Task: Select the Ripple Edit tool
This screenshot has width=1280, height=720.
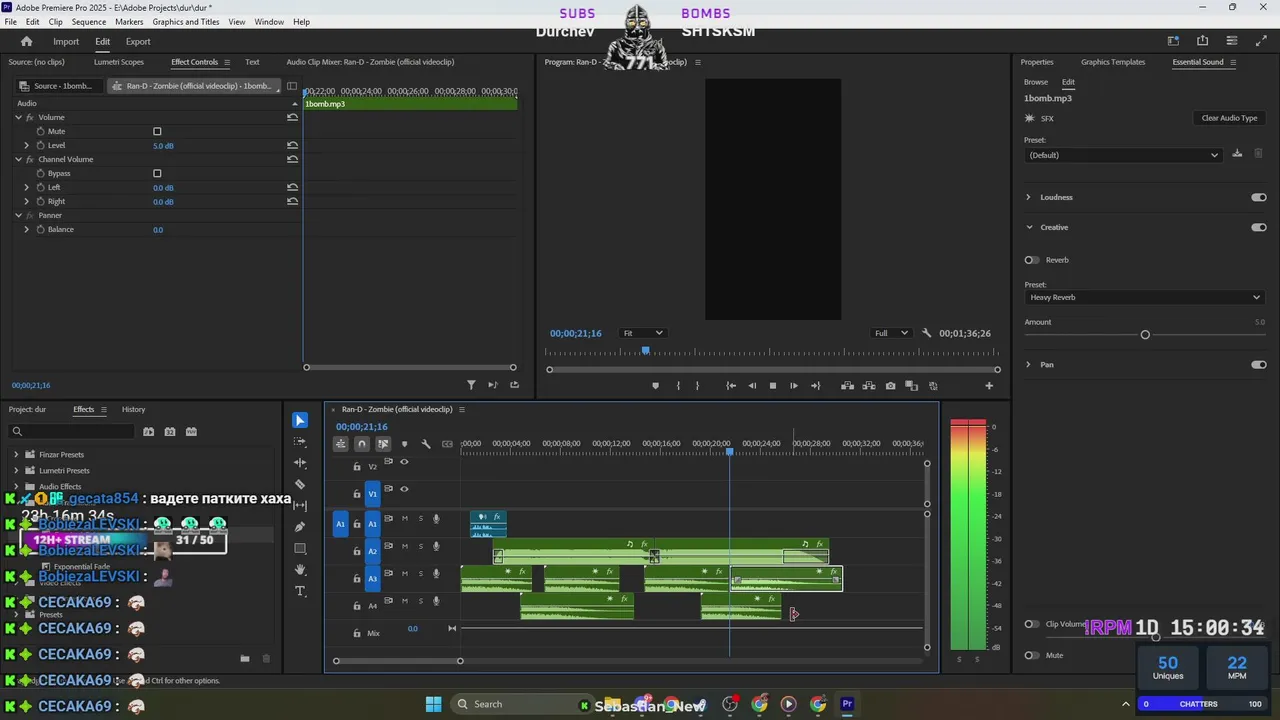Action: [300, 463]
